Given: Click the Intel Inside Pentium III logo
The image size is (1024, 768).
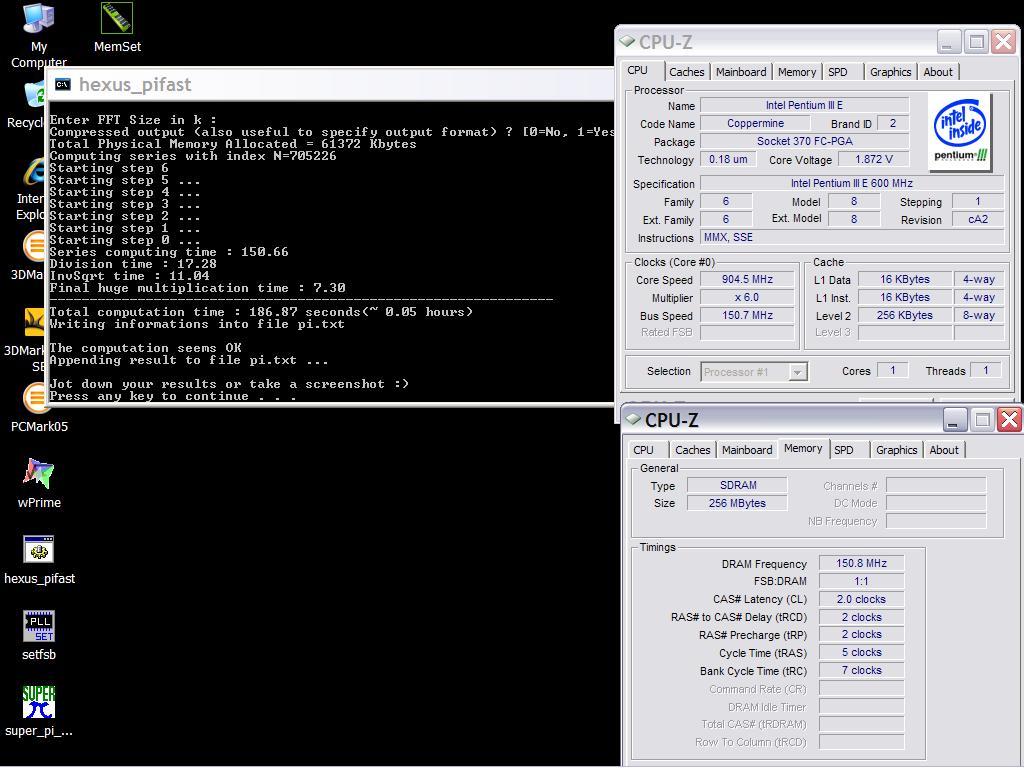Looking at the screenshot, I should point(960,132).
